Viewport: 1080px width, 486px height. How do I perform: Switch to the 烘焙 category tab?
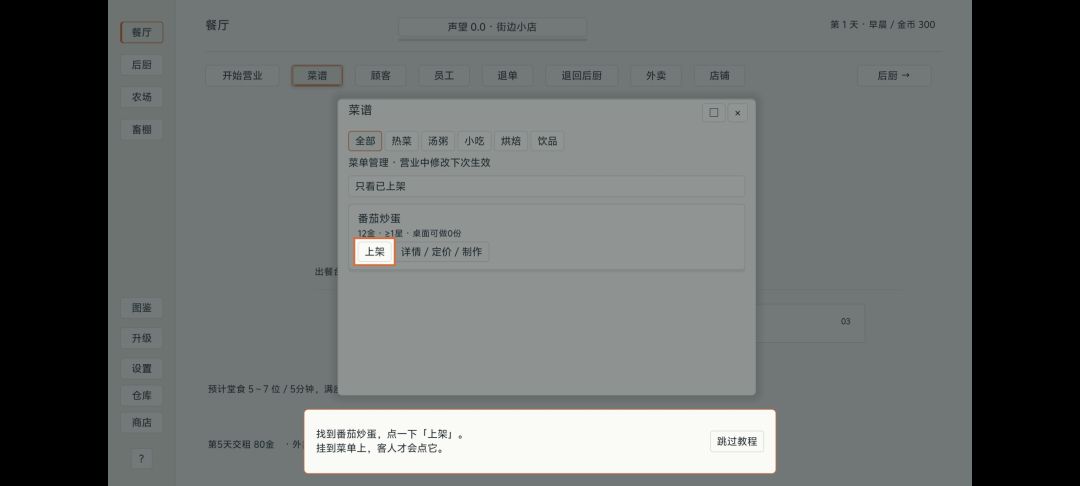[510, 141]
